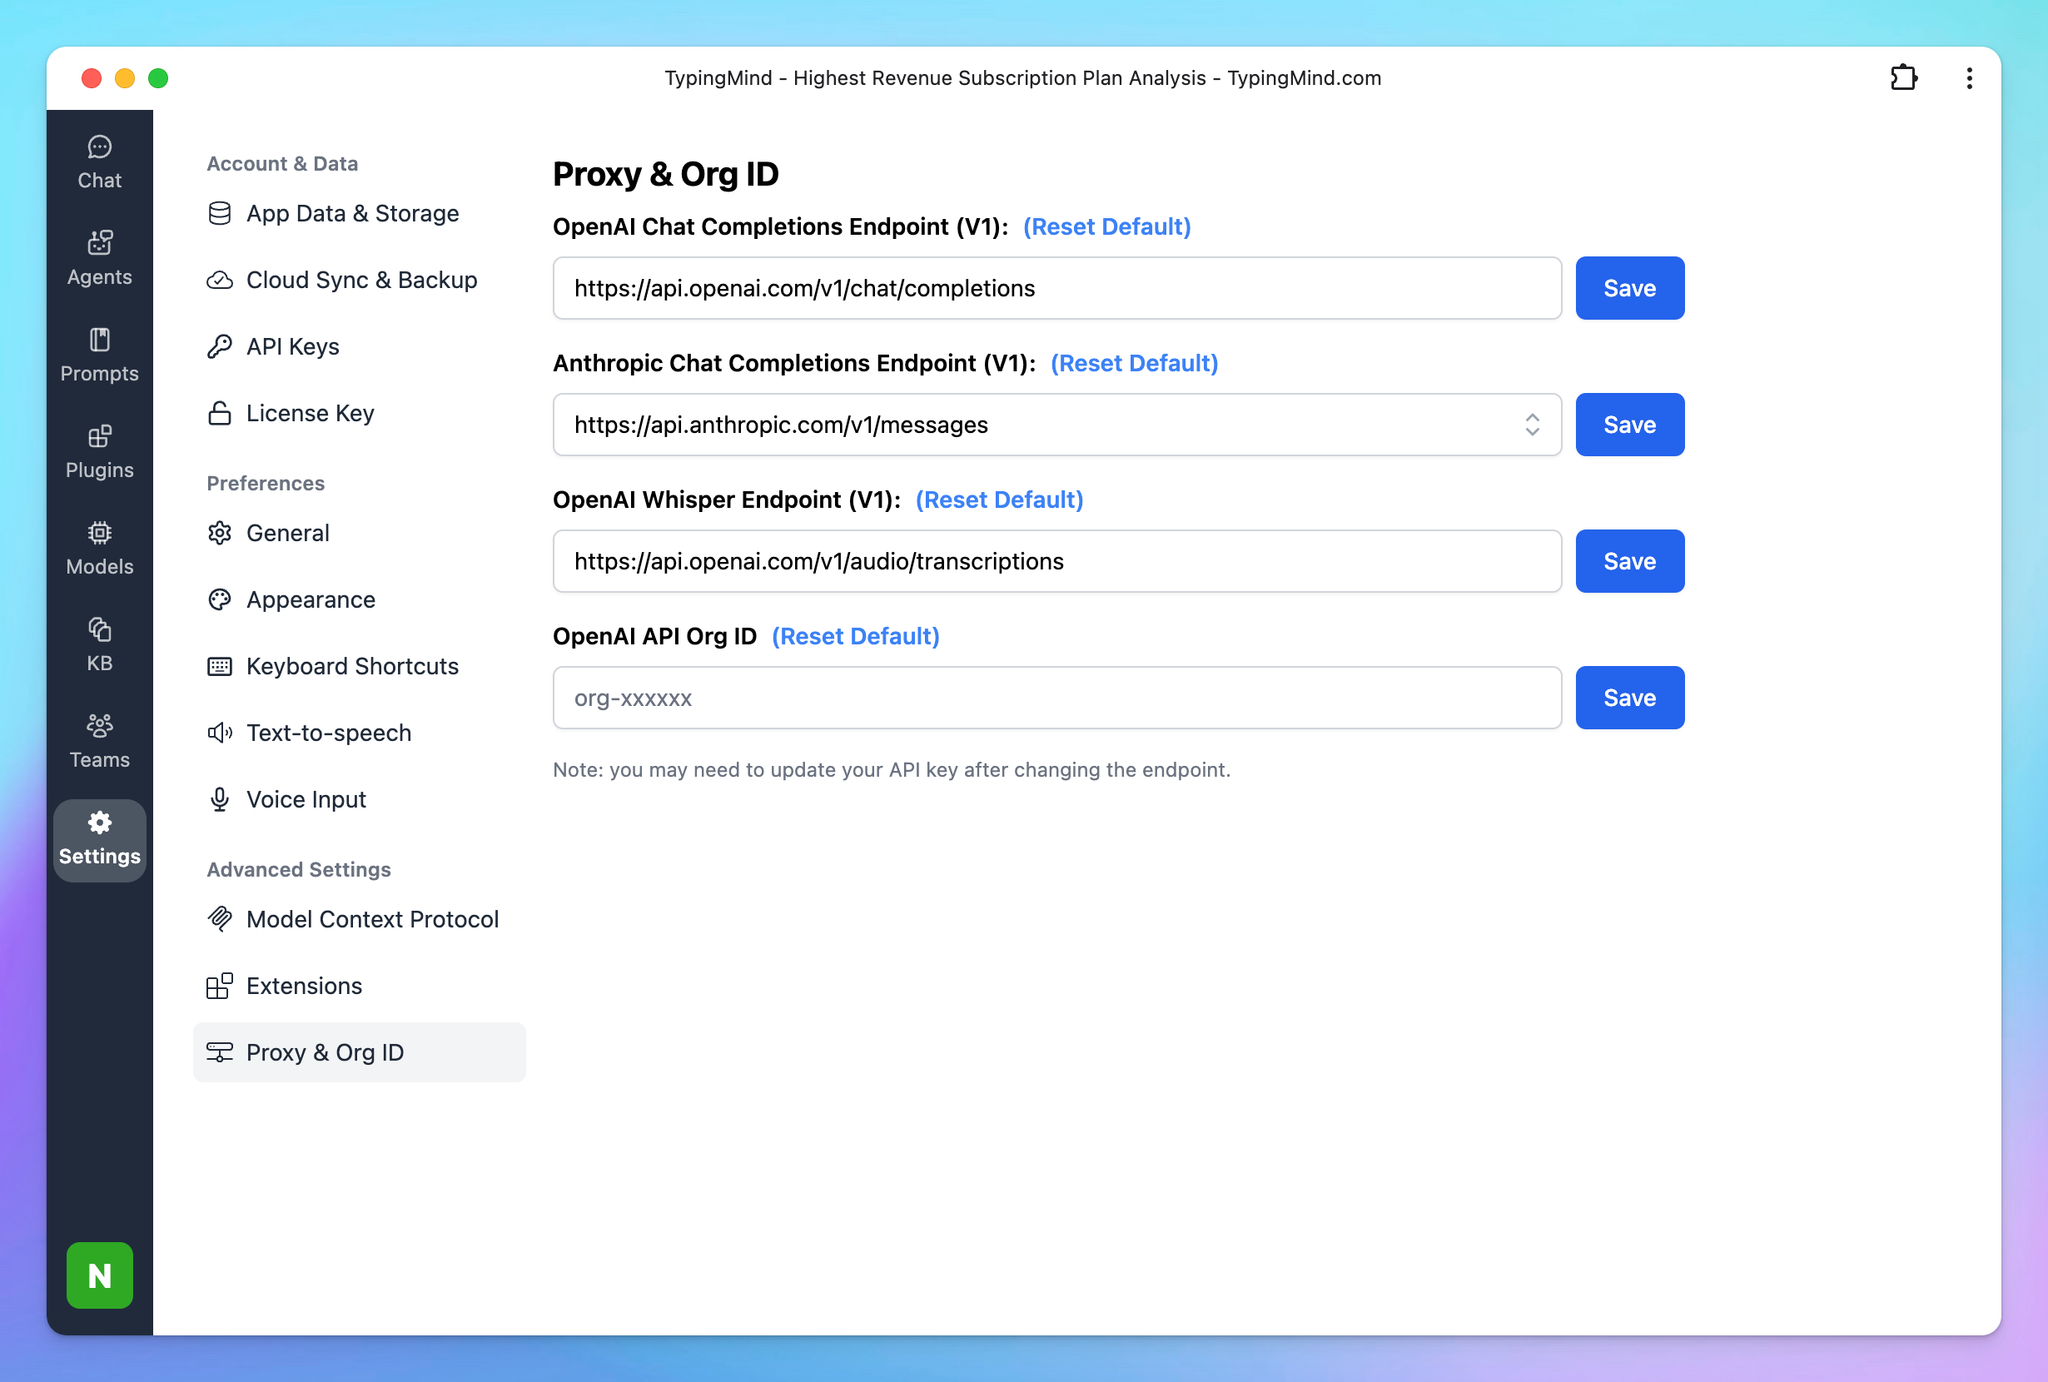Save the OpenAI Chat Completions endpoint
This screenshot has width=2048, height=1382.
(x=1629, y=288)
